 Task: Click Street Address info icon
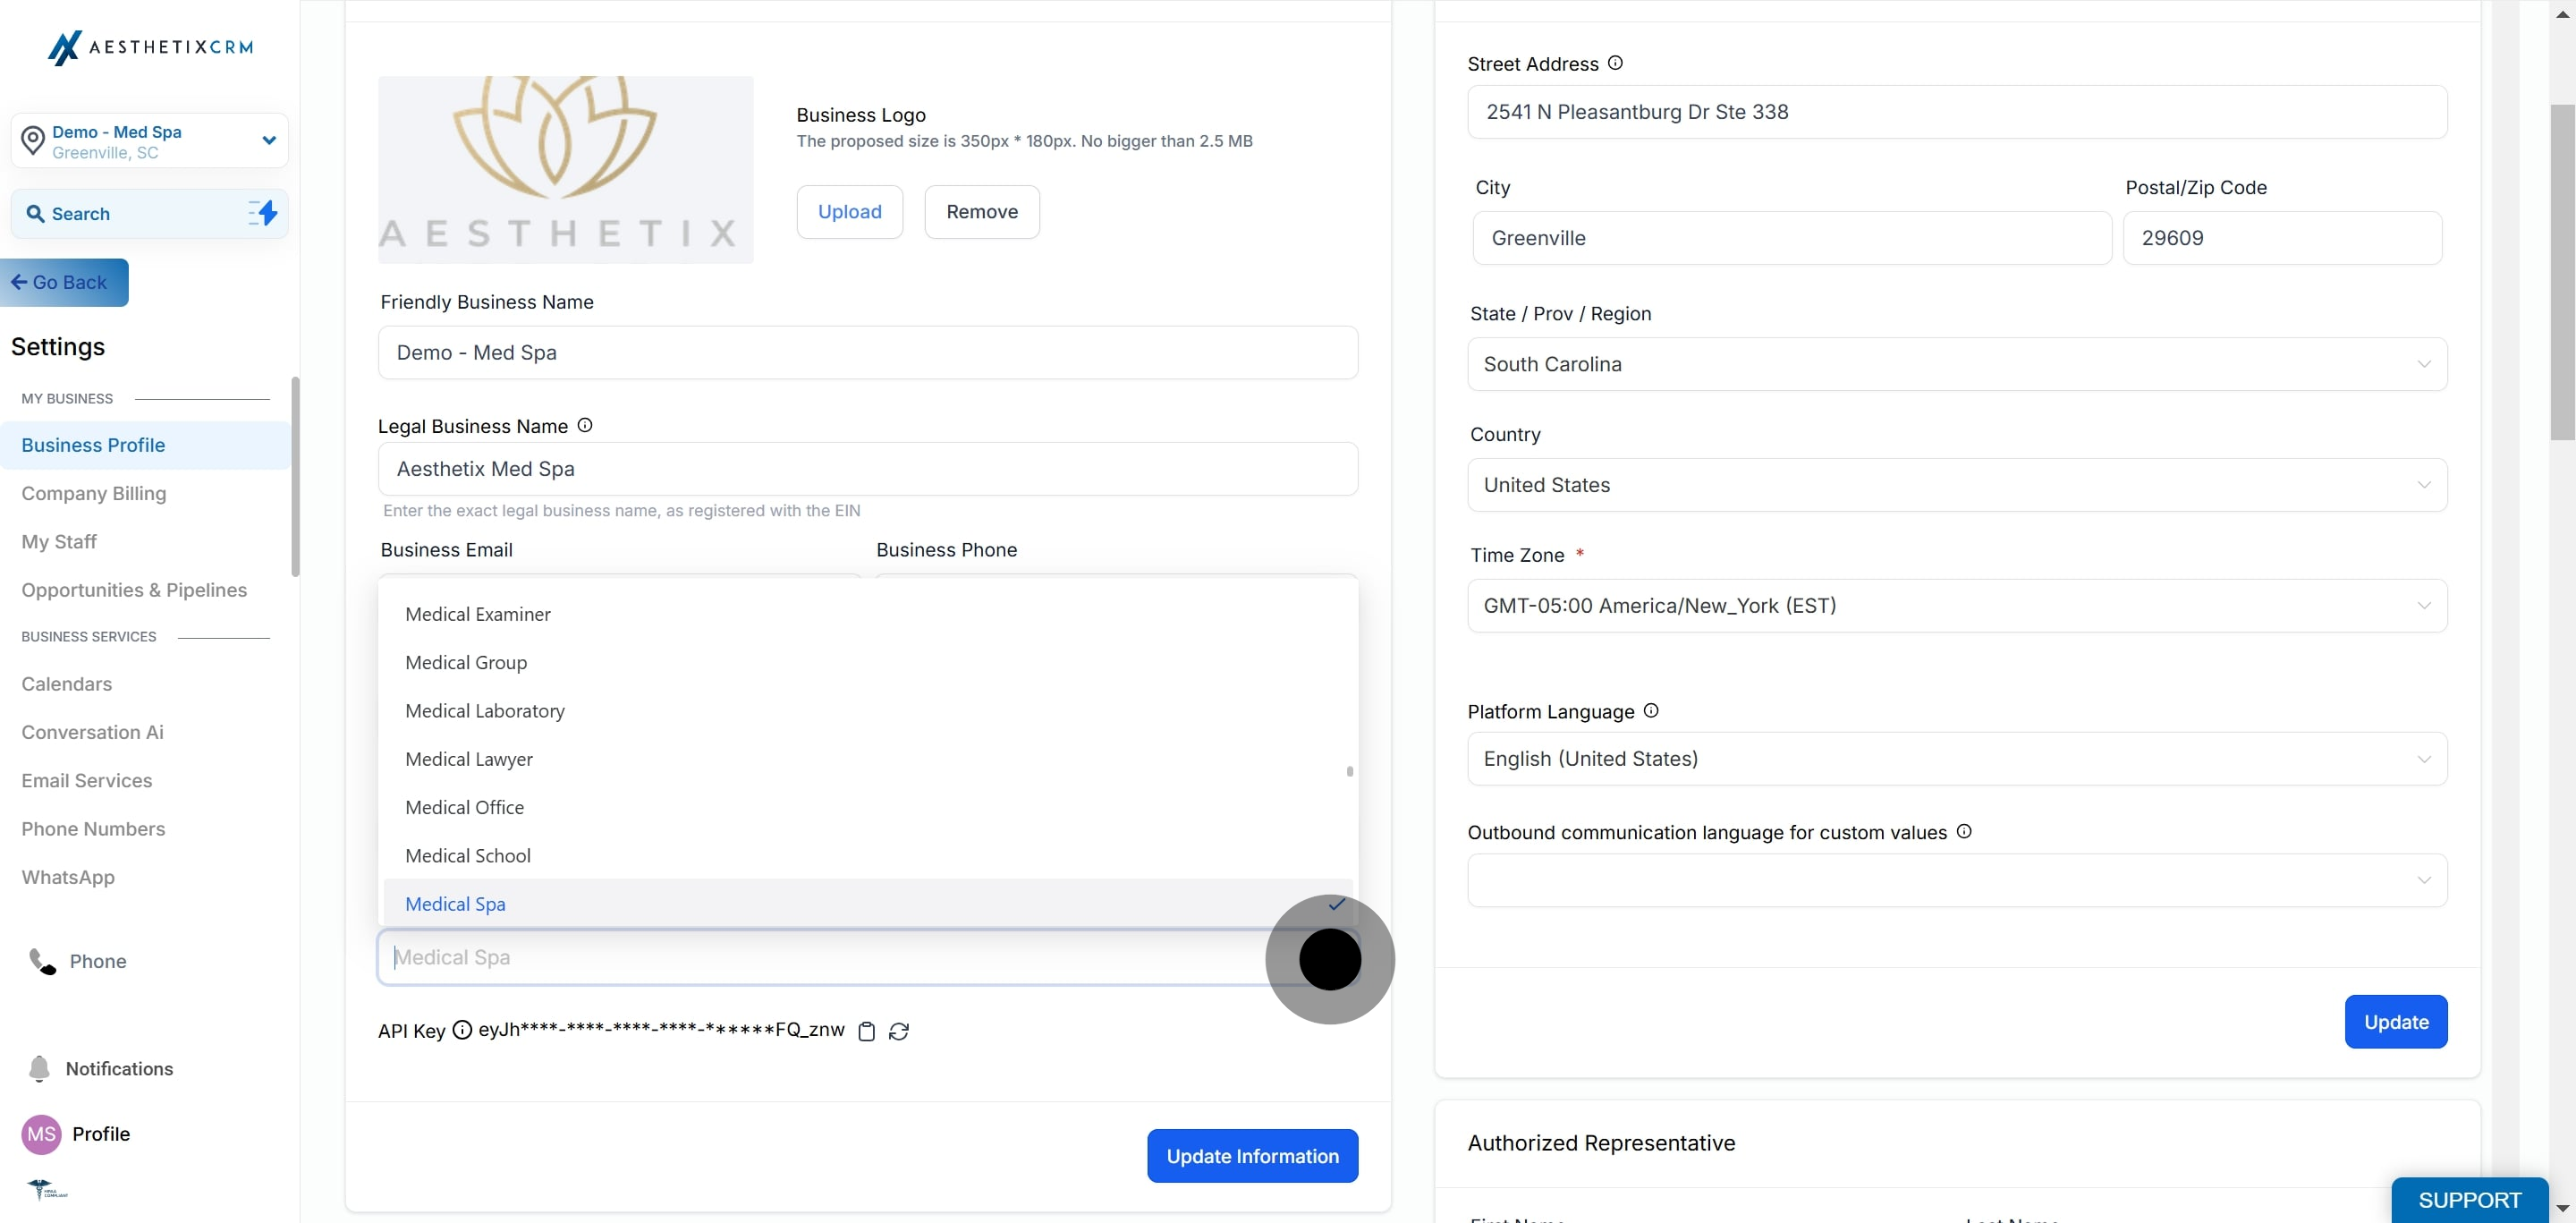1615,63
